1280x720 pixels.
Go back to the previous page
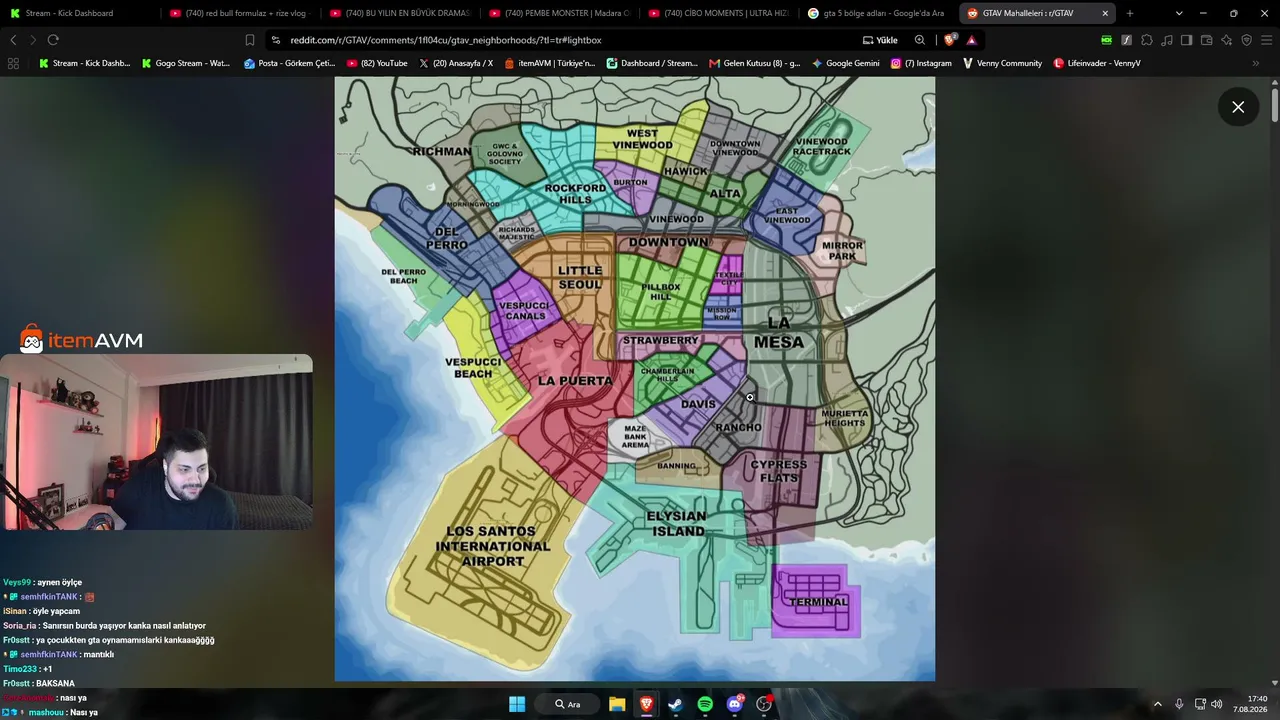(x=13, y=40)
